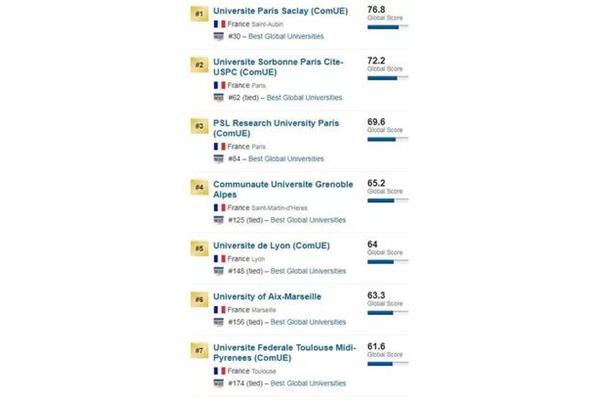Click the ranking shield icon beside #30
This screenshot has width=600, height=400.
tap(218, 36)
